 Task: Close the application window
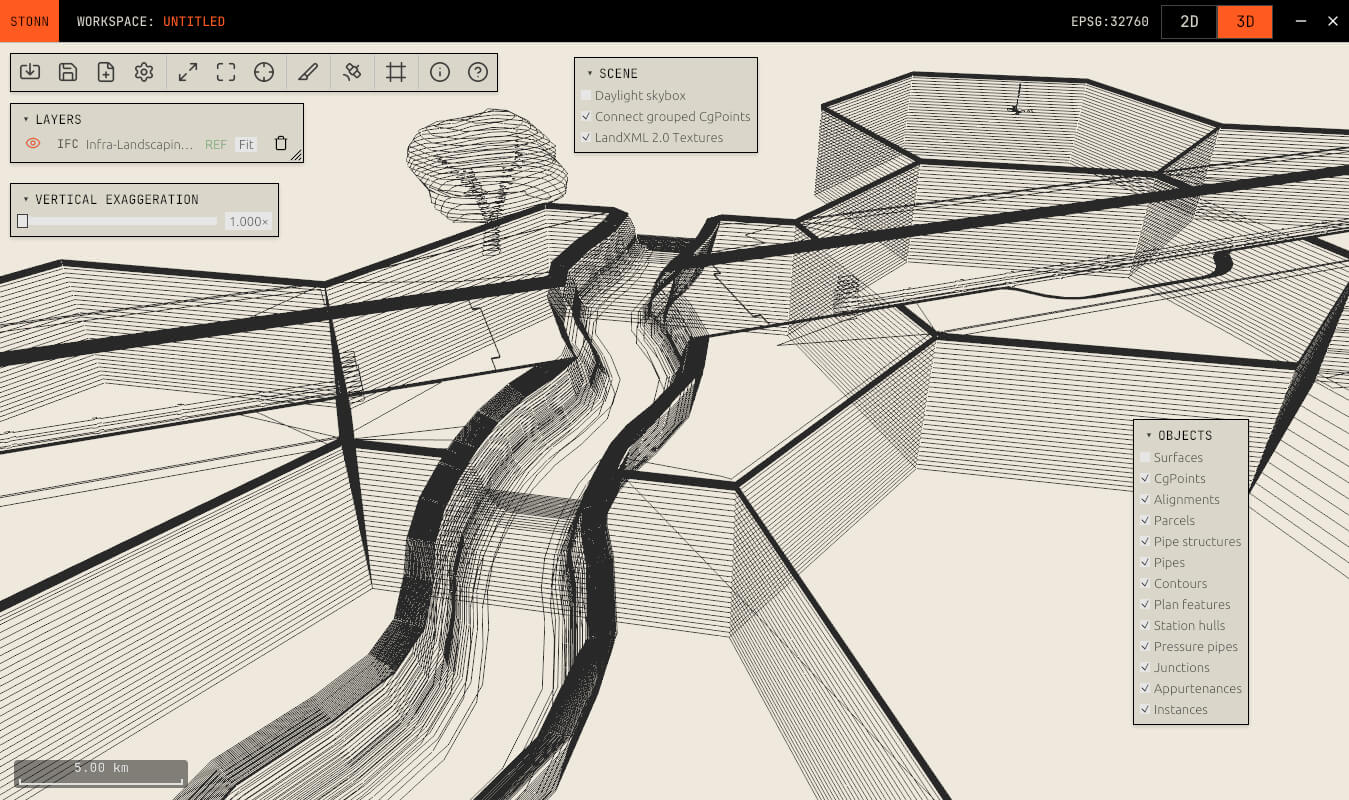click(1332, 21)
